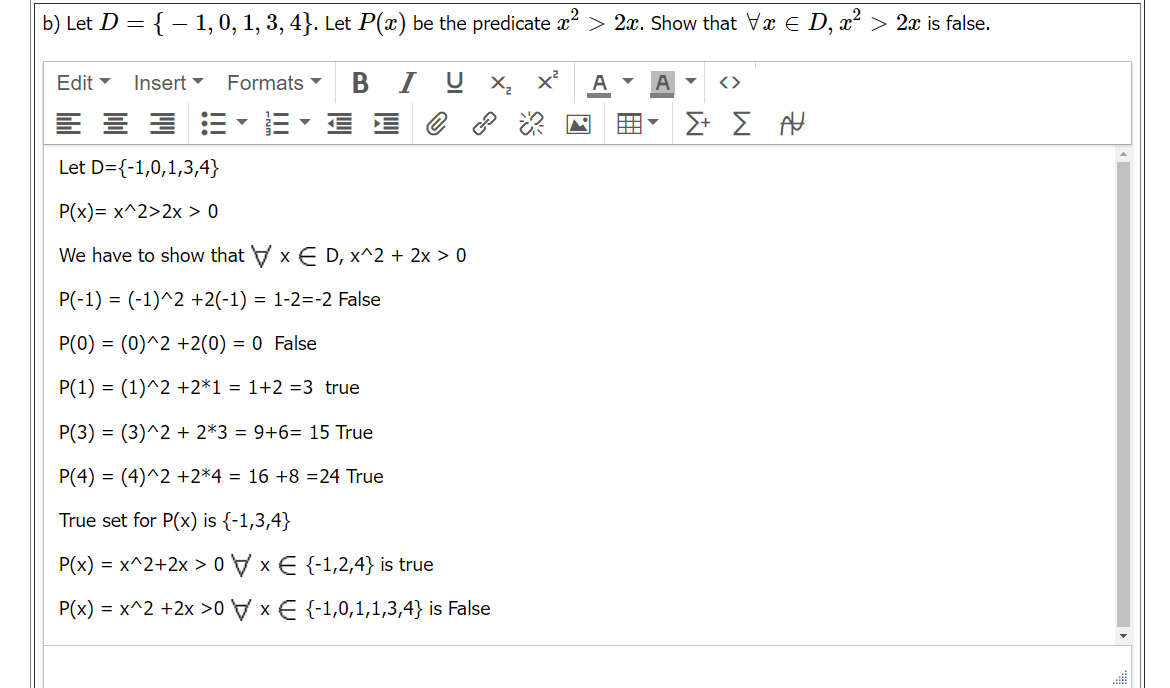Apply subscript formatting
The image size is (1170, 688).
(499, 83)
